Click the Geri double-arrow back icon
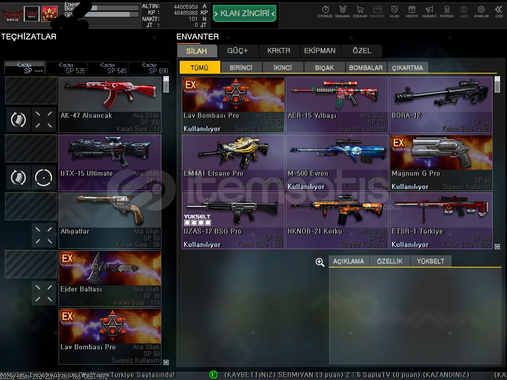507x380 pixels. [x=499, y=11]
